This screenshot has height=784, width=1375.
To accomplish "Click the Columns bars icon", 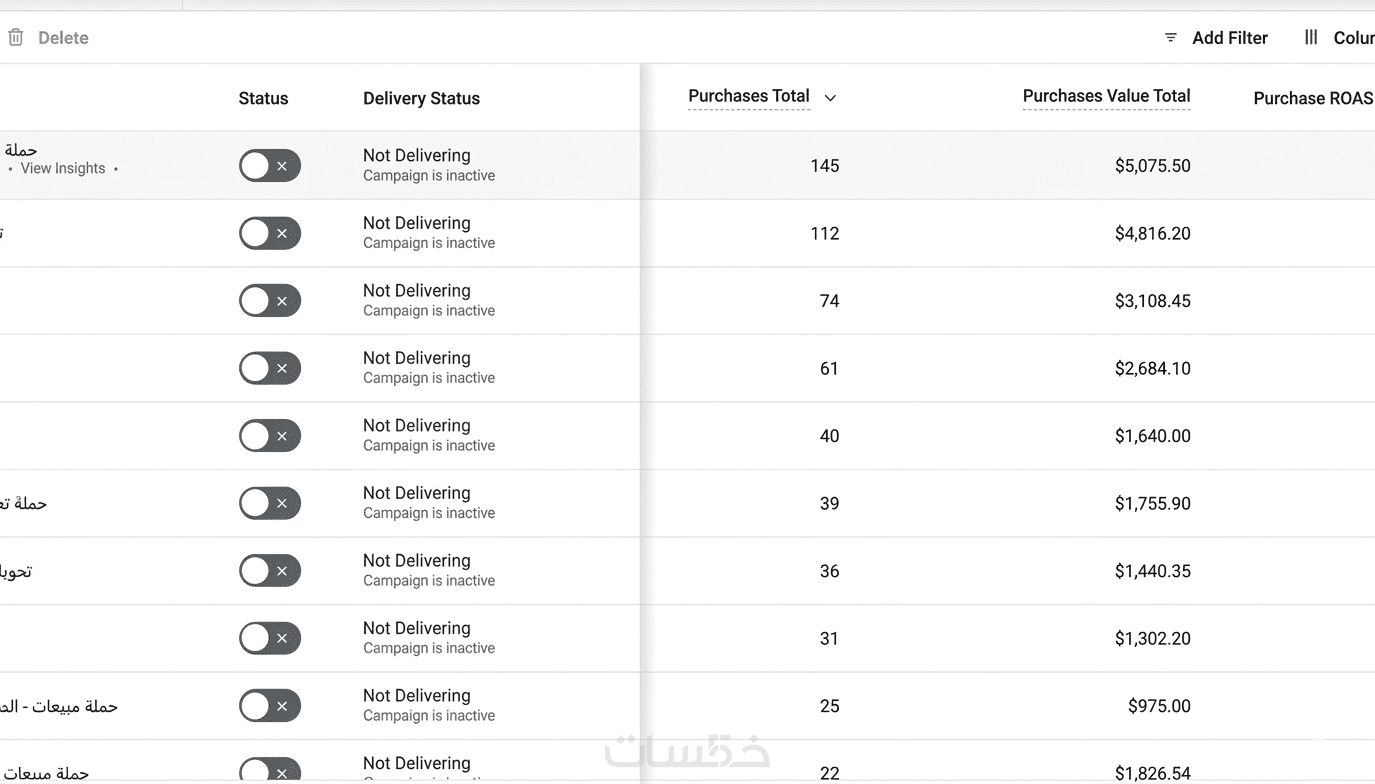I will point(1311,38).
